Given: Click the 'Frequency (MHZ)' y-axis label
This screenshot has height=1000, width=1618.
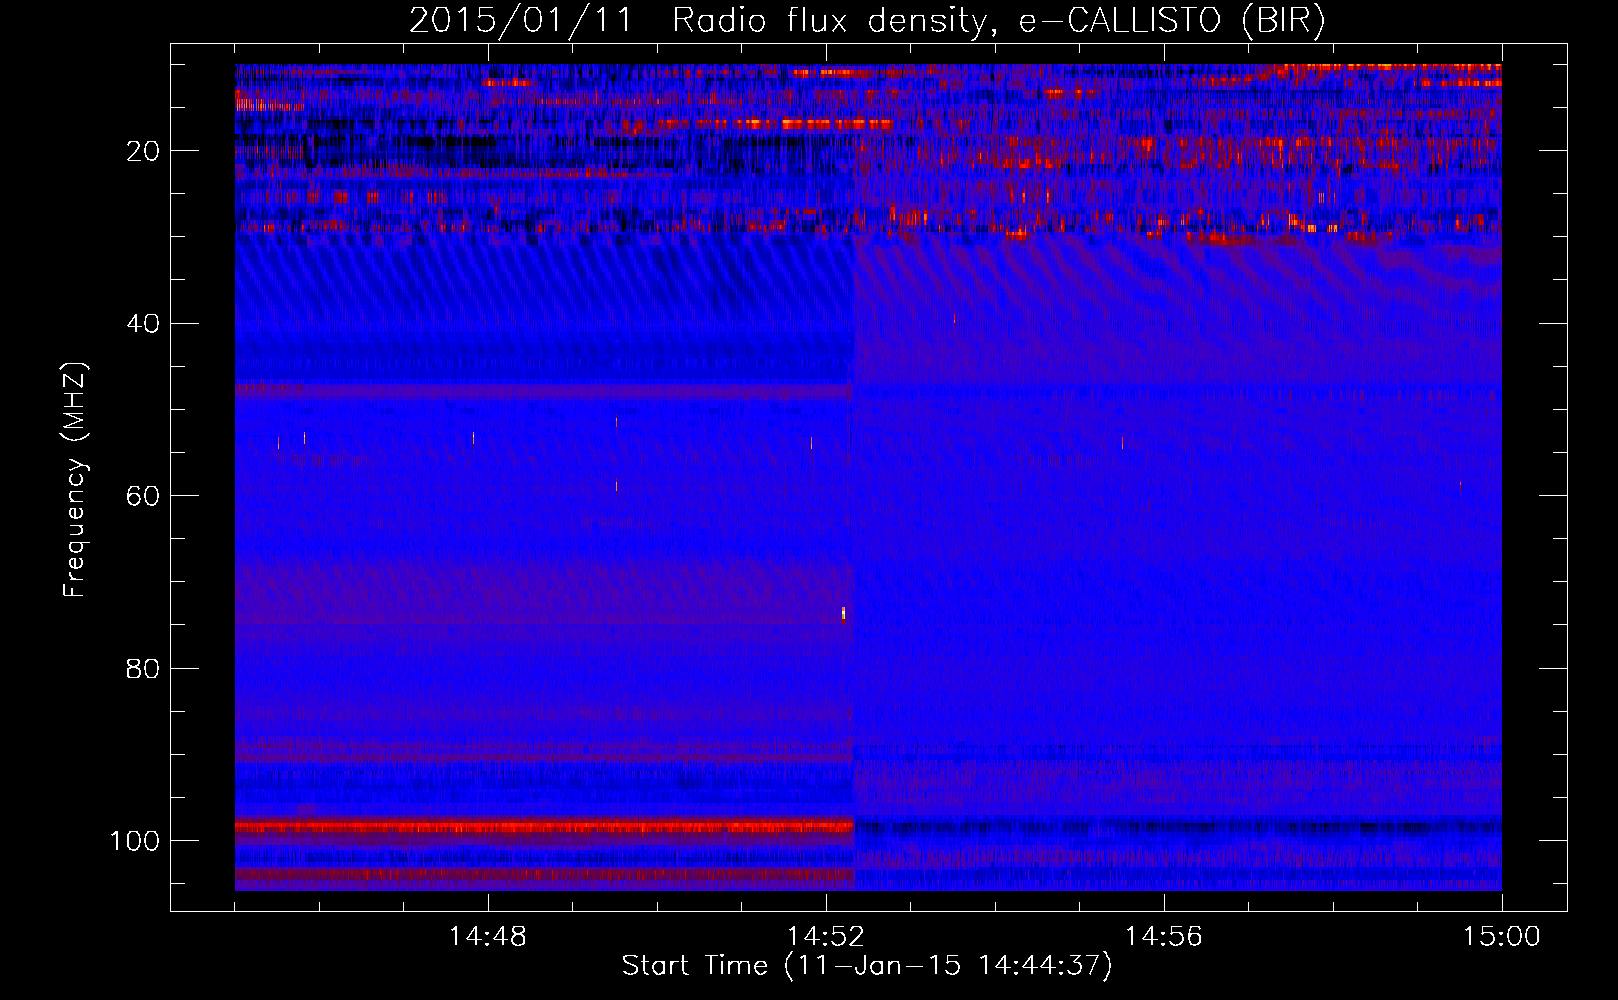Looking at the screenshot, I should click(x=75, y=480).
